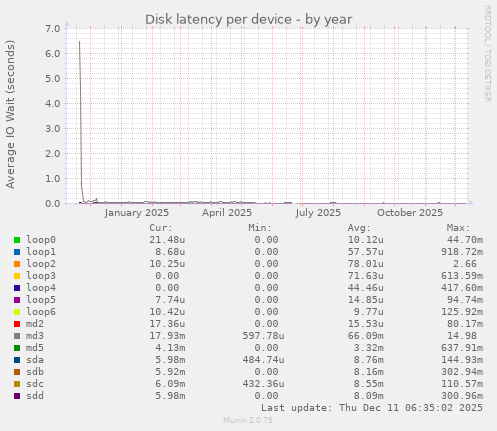
Task: Click the md3 latency spike peak in graph
Action: pos(79,42)
